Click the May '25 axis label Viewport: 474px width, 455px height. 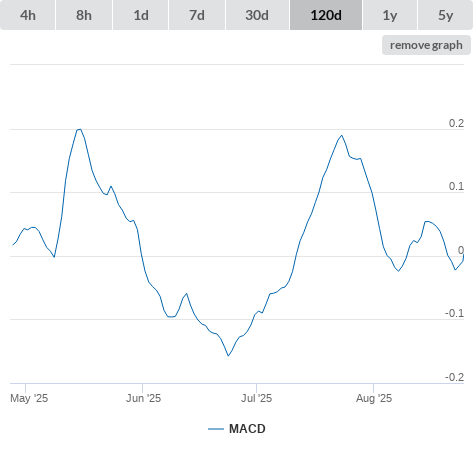coord(29,398)
